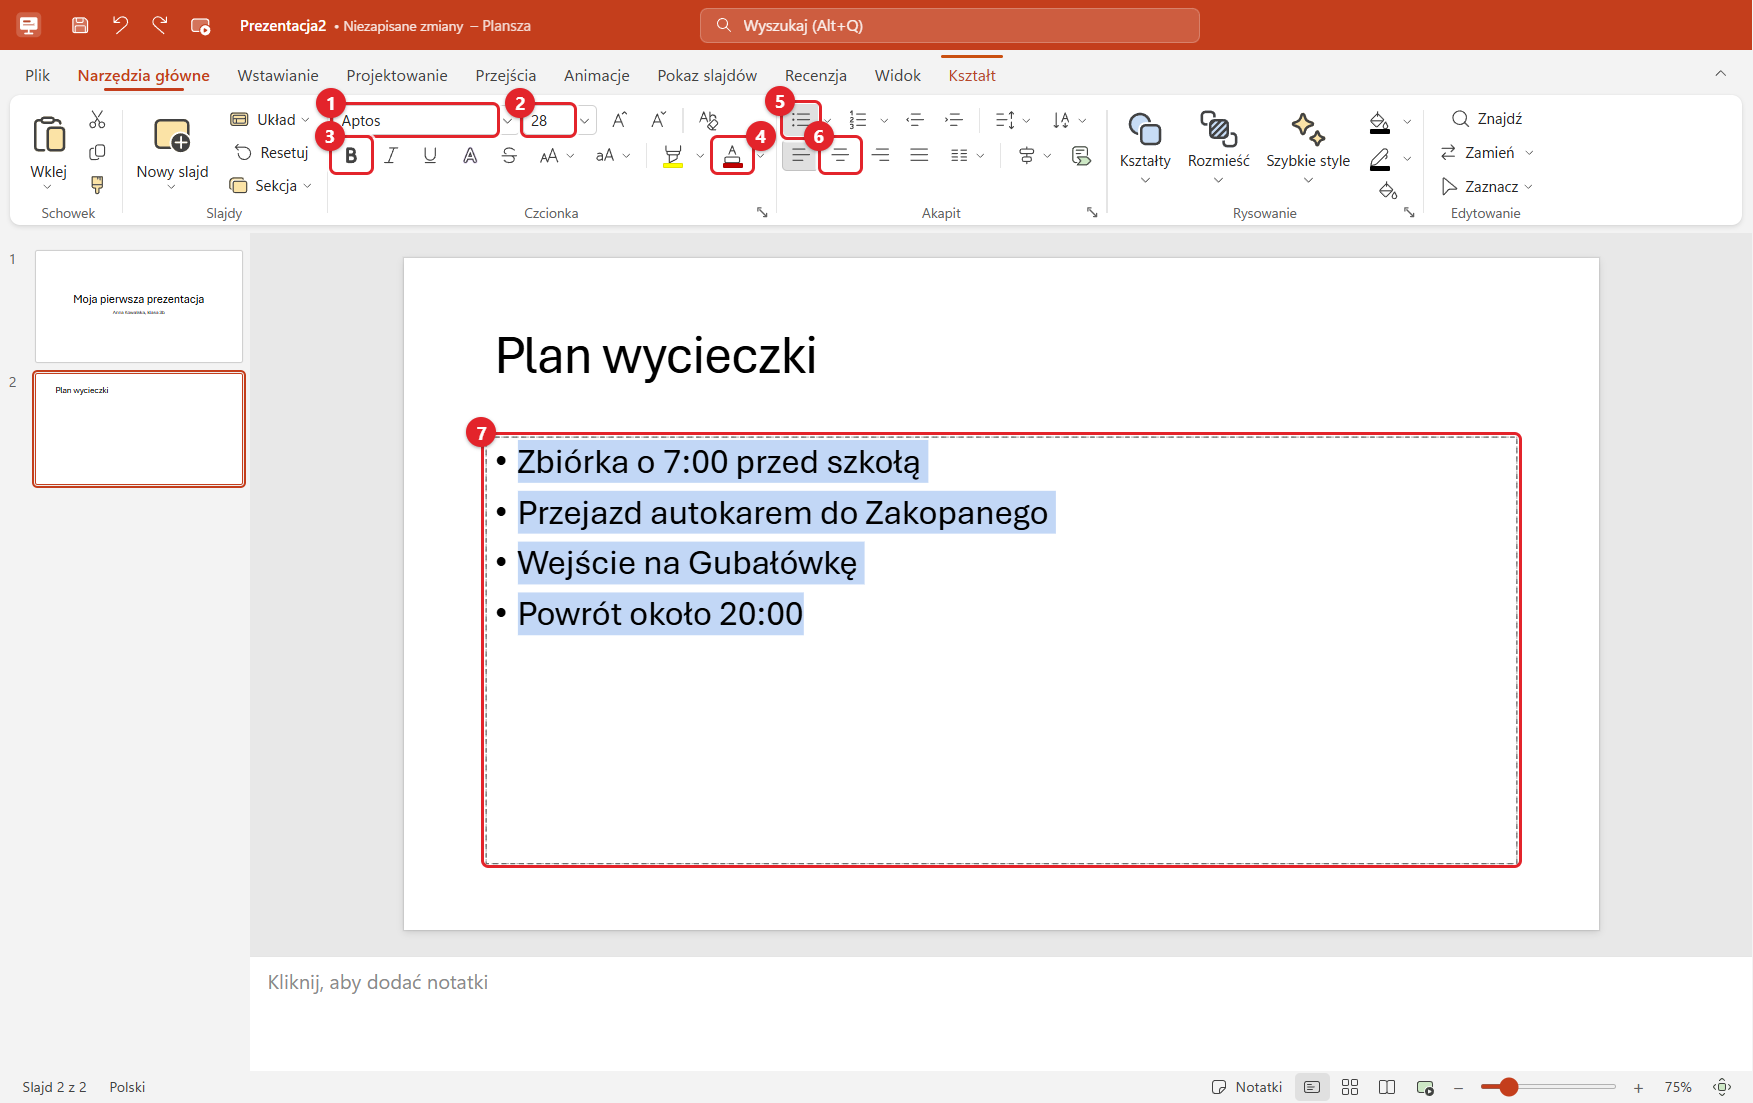Viewport: 1753px width, 1103px height.
Task: Align text to the right
Action: (881, 155)
